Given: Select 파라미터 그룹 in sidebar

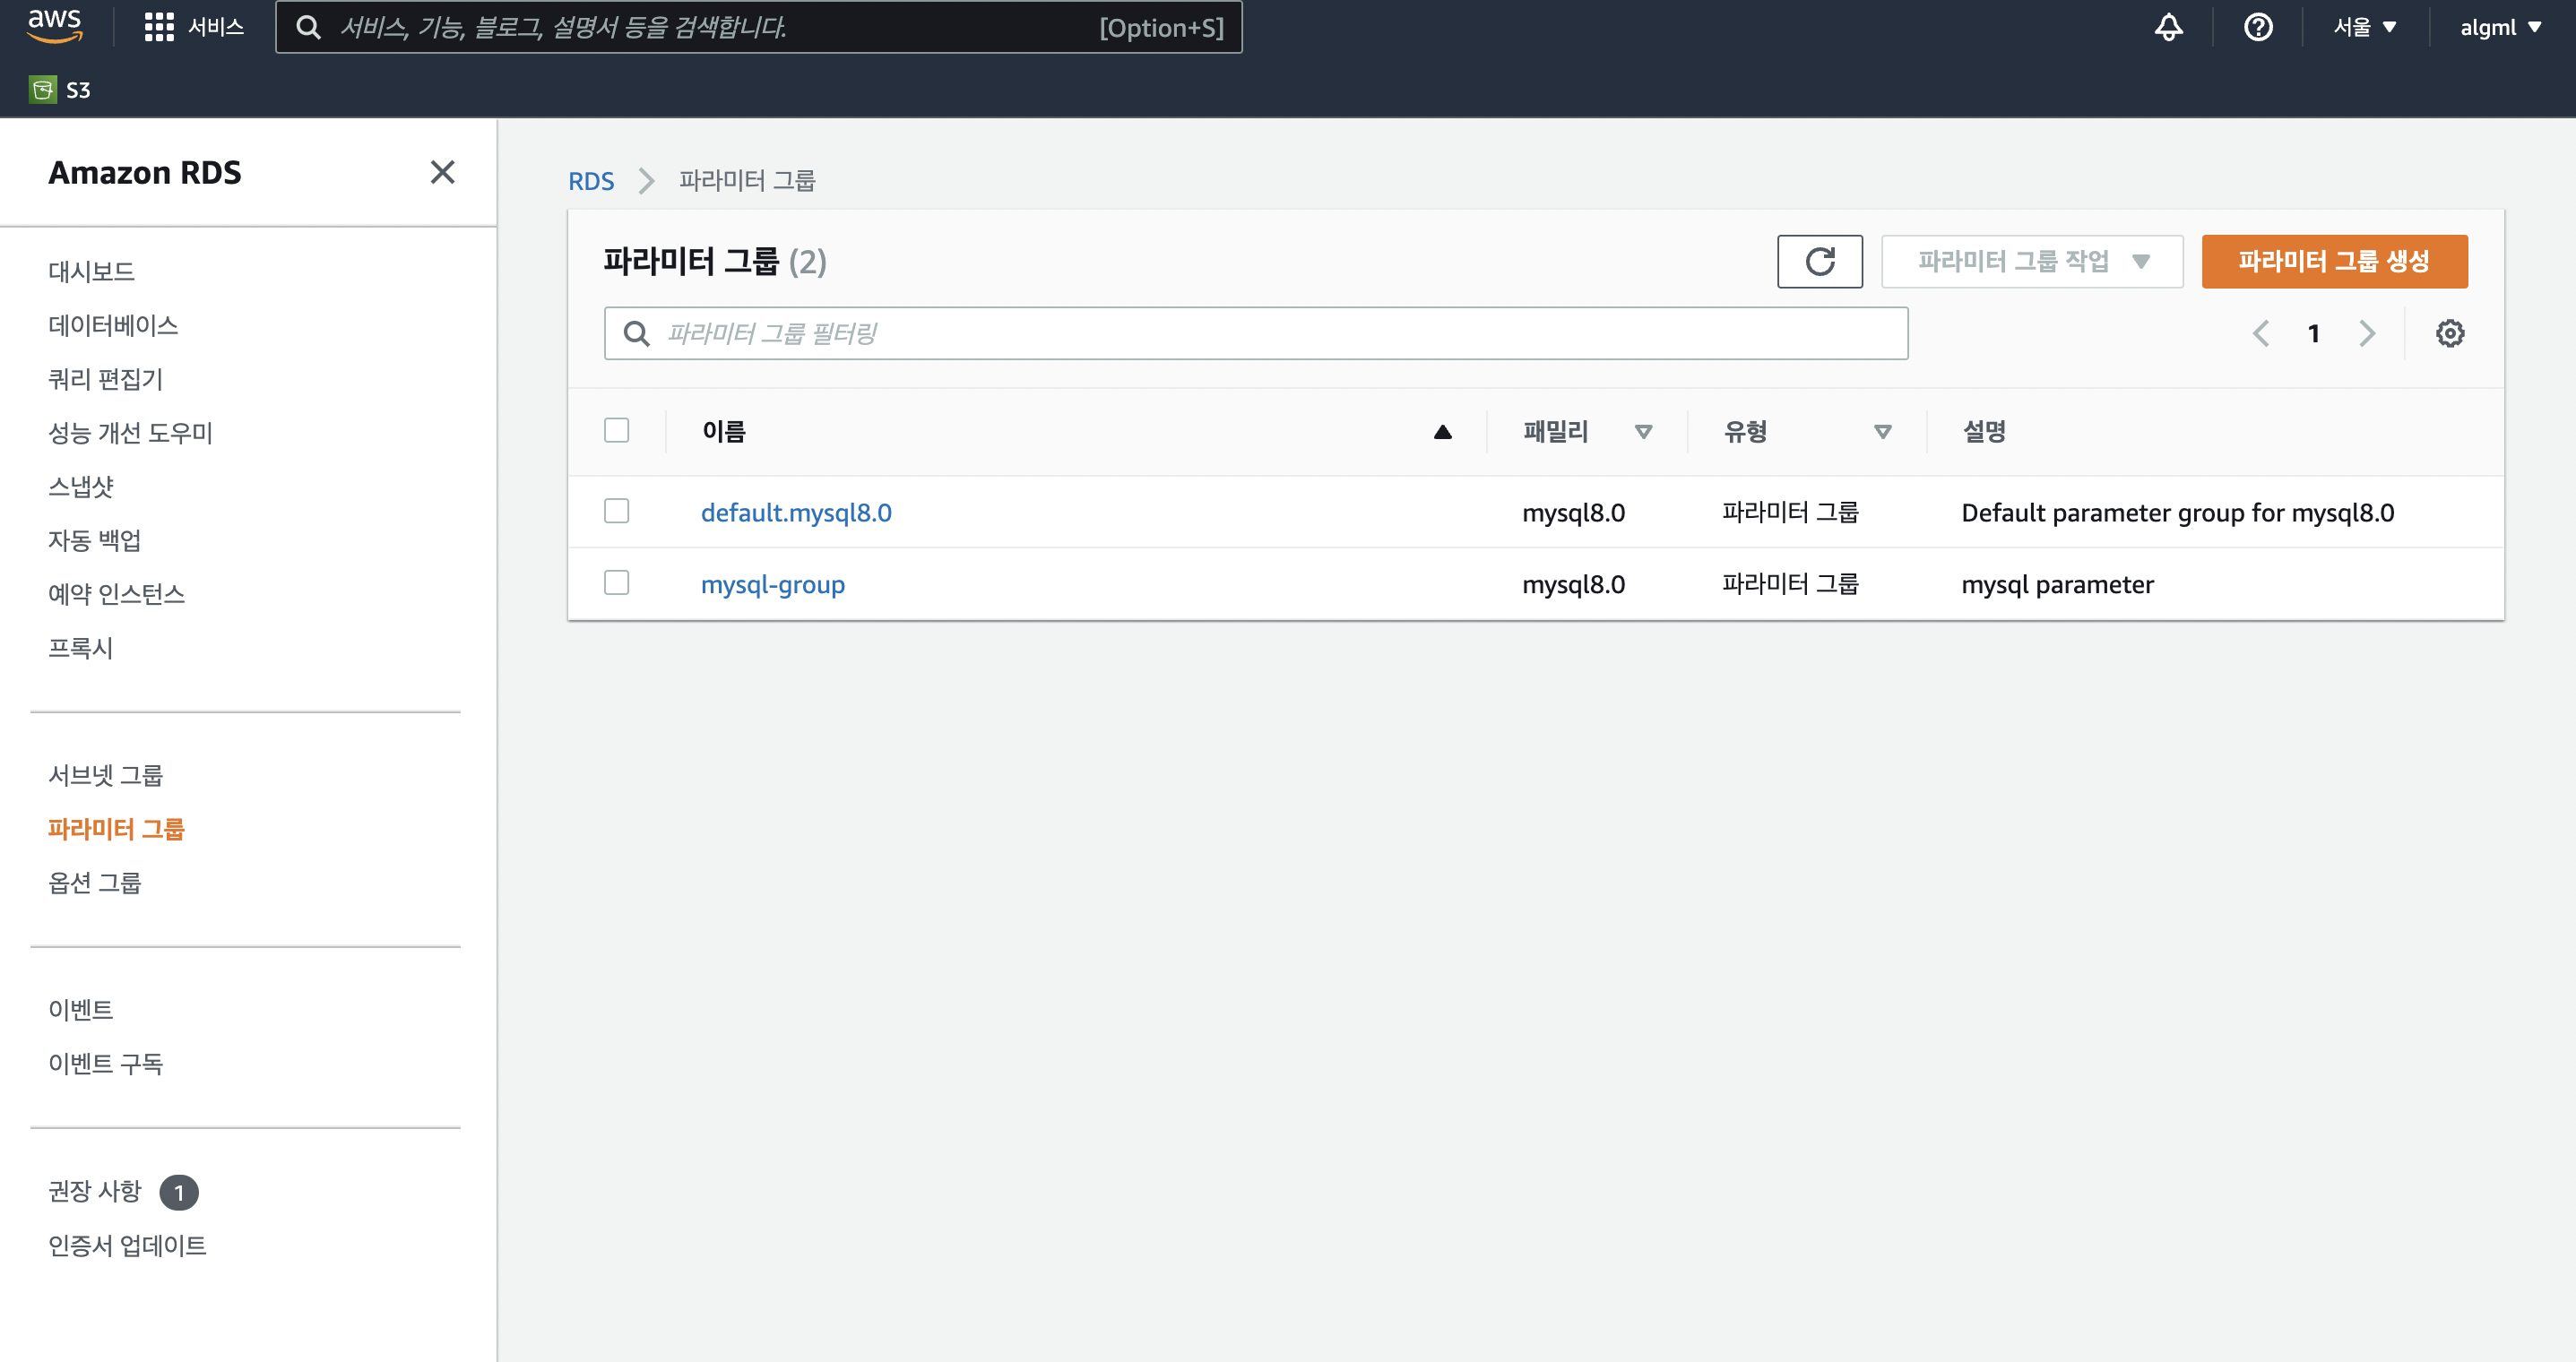Looking at the screenshot, I should click(116, 829).
